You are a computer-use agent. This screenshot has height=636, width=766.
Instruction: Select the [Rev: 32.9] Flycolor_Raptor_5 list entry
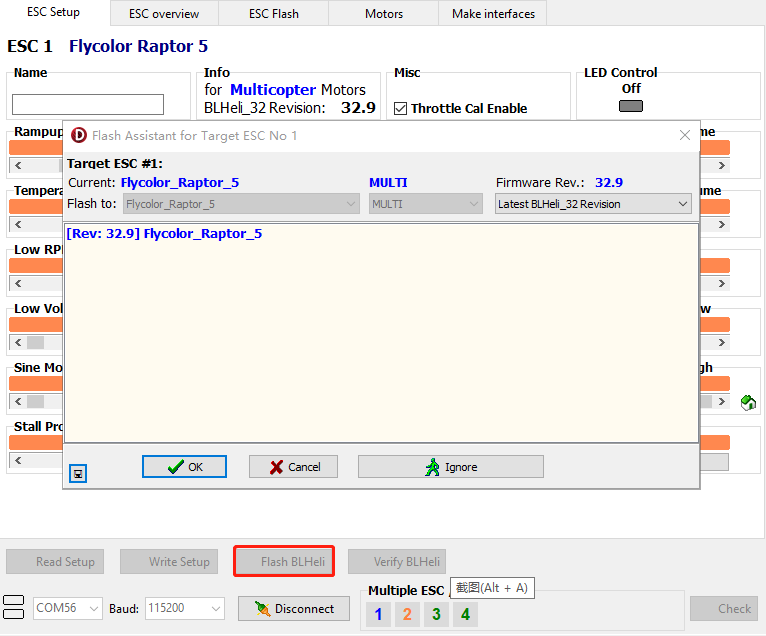point(164,233)
